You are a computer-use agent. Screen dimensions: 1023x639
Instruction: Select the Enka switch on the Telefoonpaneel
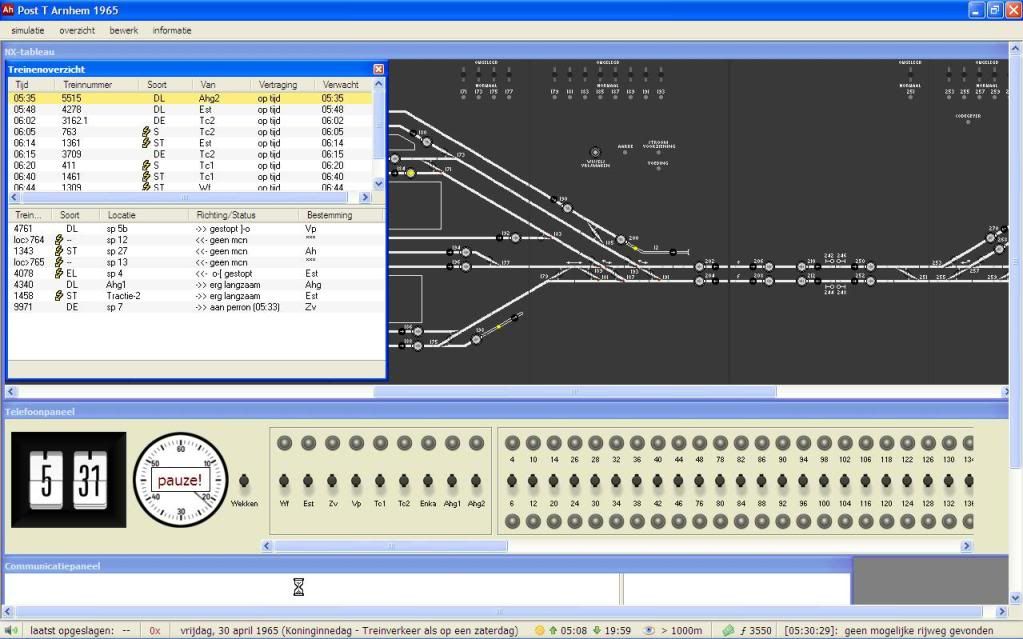coord(428,481)
